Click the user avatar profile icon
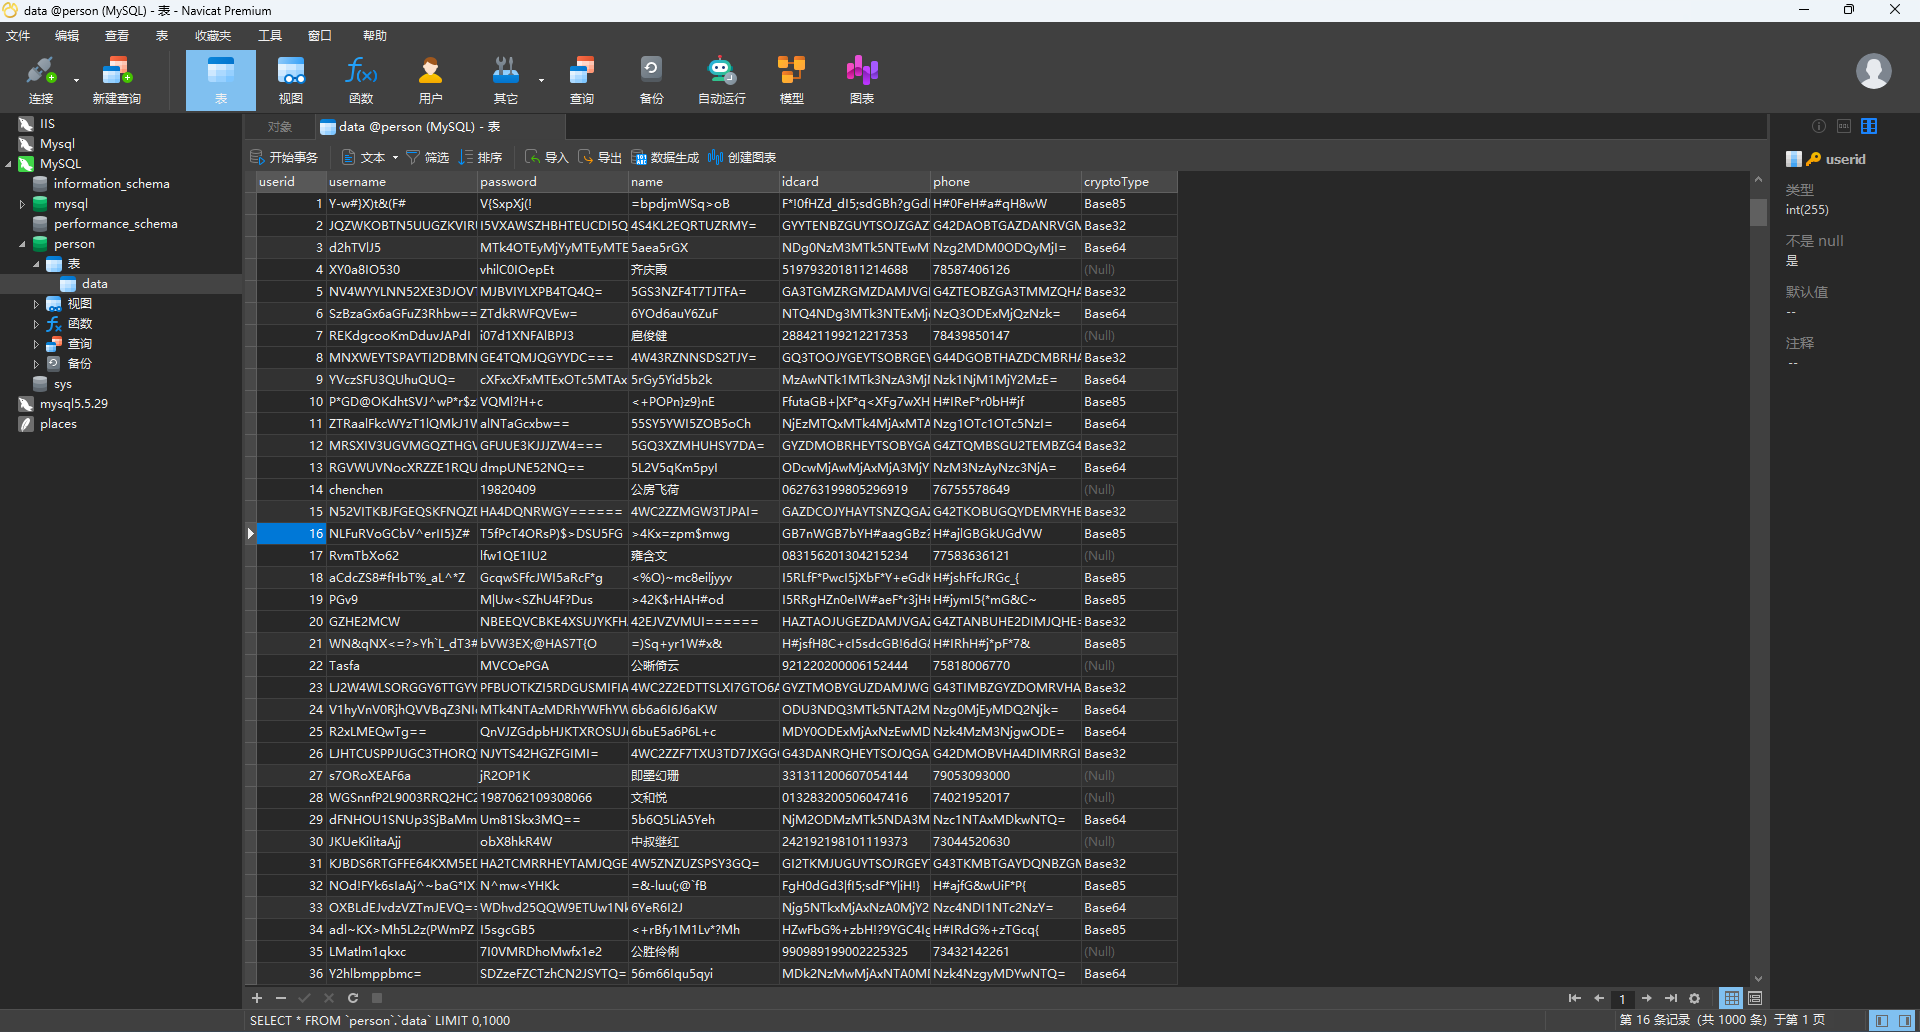1920x1032 pixels. pyautogui.click(x=1873, y=71)
